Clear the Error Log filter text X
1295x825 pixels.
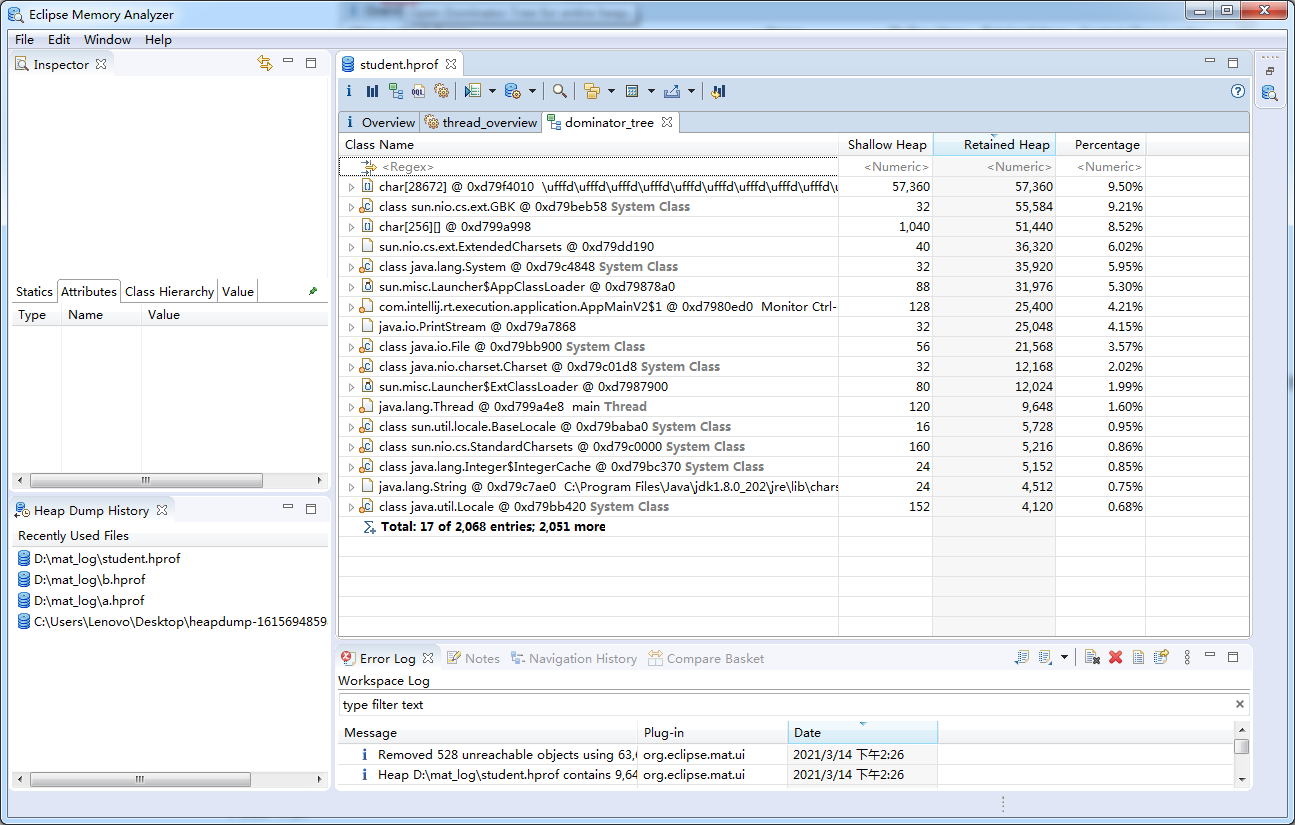[1240, 705]
